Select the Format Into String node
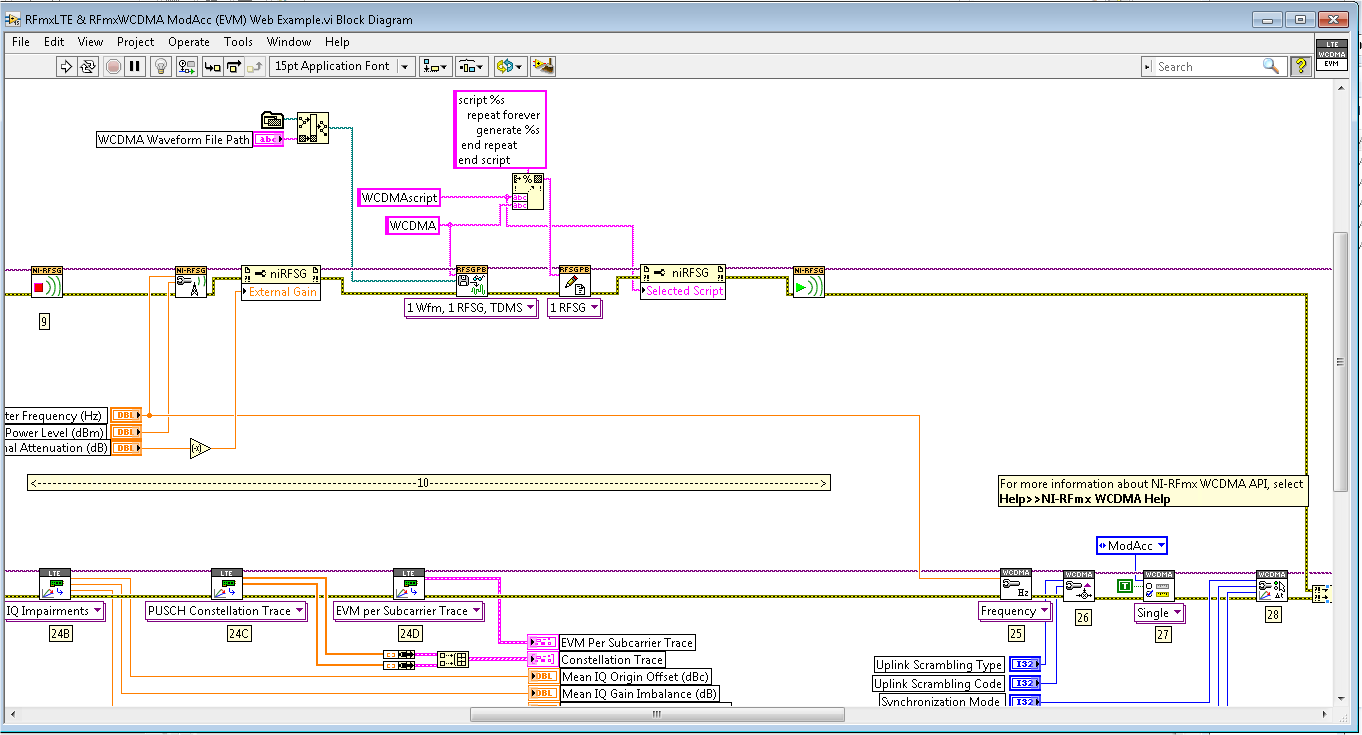 (x=527, y=191)
